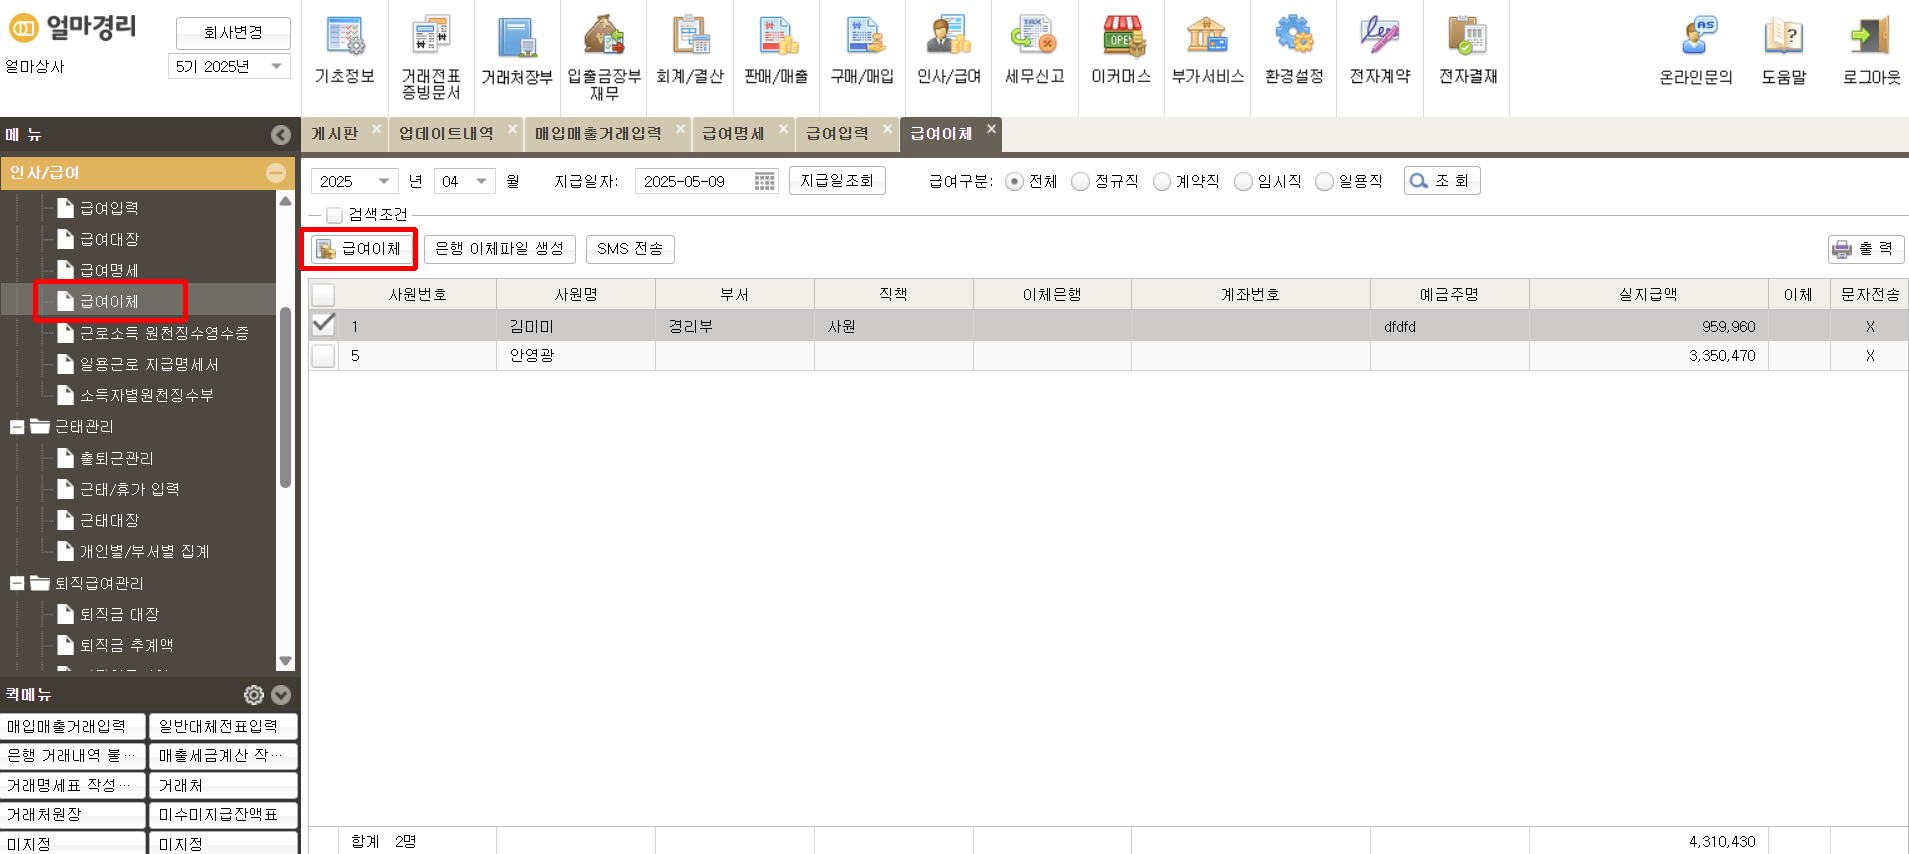Open 급여대장 in the menu tree
Screen dimensions: 1909x854
(x=109, y=239)
